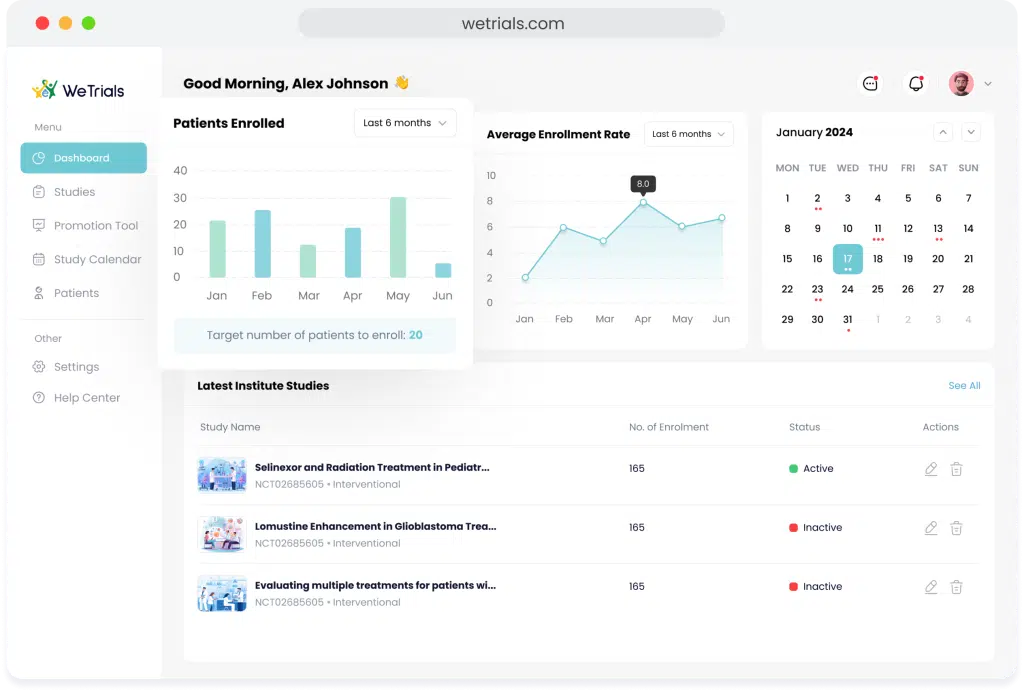This screenshot has width=1024, height=692.
Task: Select January 23 on the calendar
Action: click(x=817, y=289)
